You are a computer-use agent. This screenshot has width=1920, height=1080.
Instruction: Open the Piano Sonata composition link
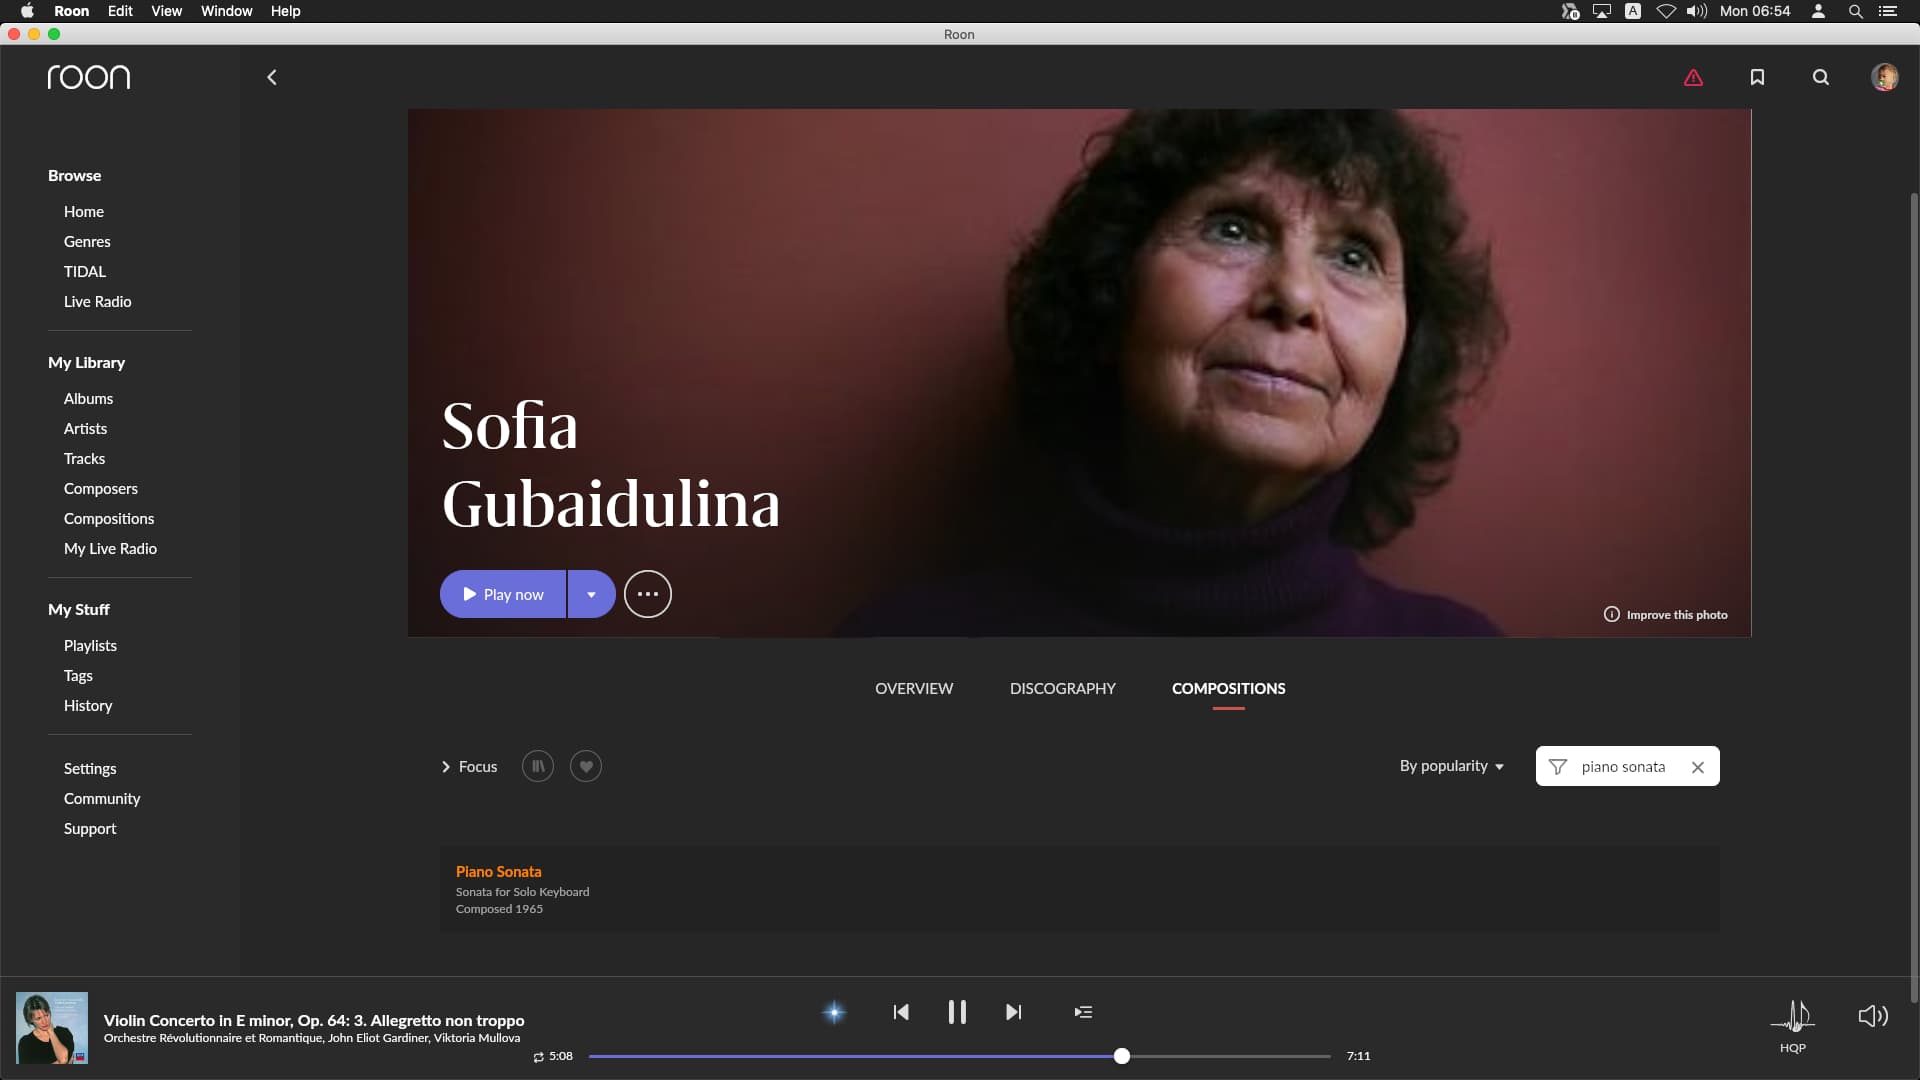[x=498, y=871]
